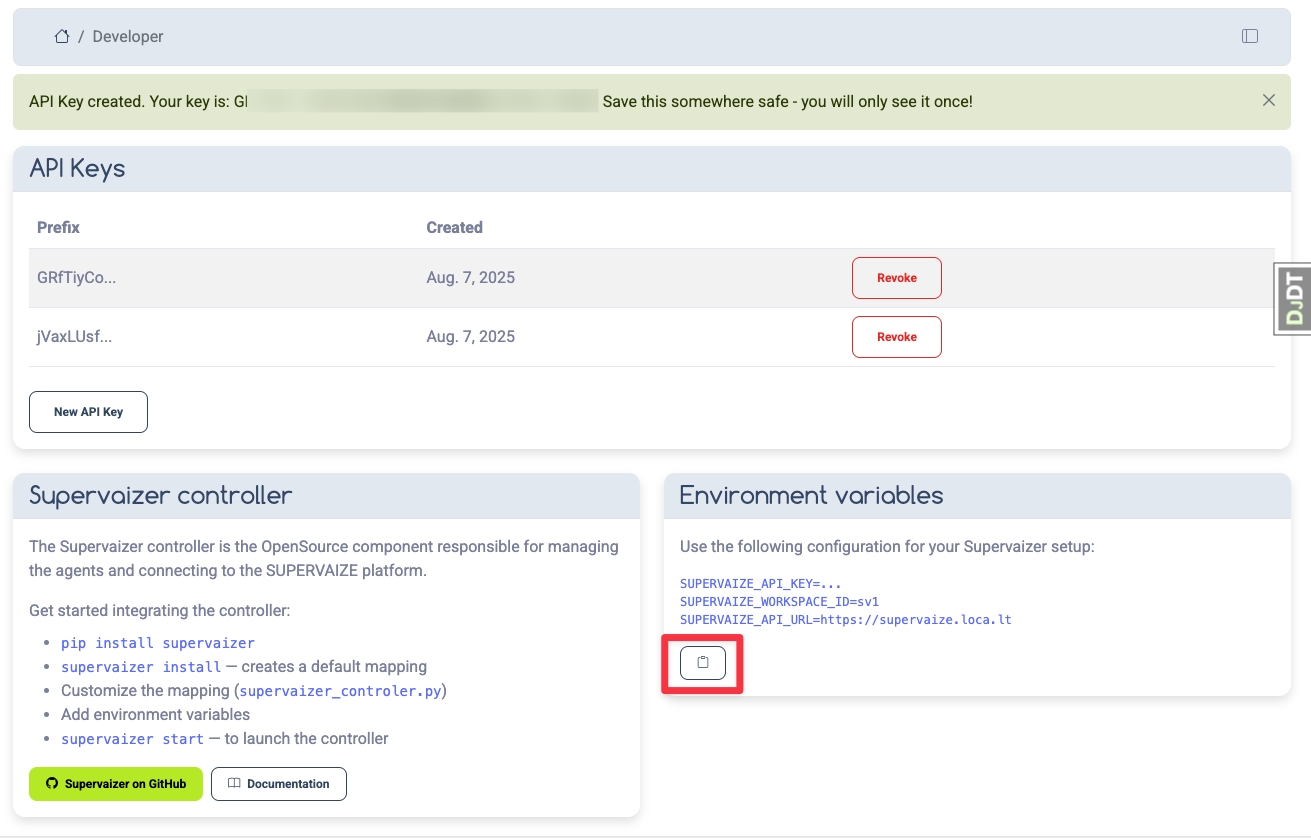
Task: Copy environment variables with clipboard icon
Action: pyautogui.click(x=703, y=663)
